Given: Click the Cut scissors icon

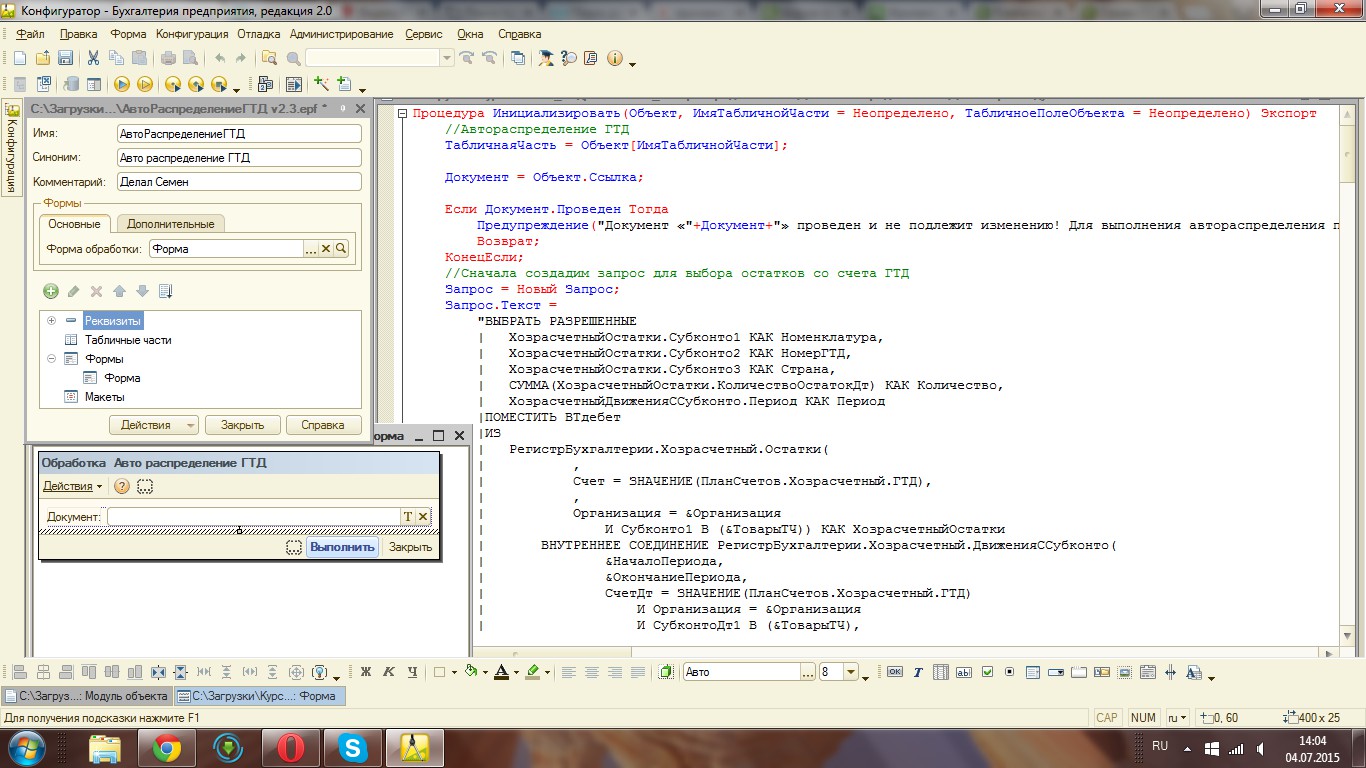Looking at the screenshot, I should point(93,58).
